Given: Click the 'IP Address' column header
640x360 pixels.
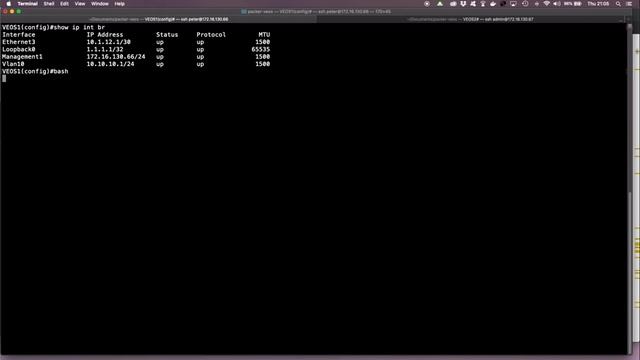Looking at the screenshot, I should 105,35.
